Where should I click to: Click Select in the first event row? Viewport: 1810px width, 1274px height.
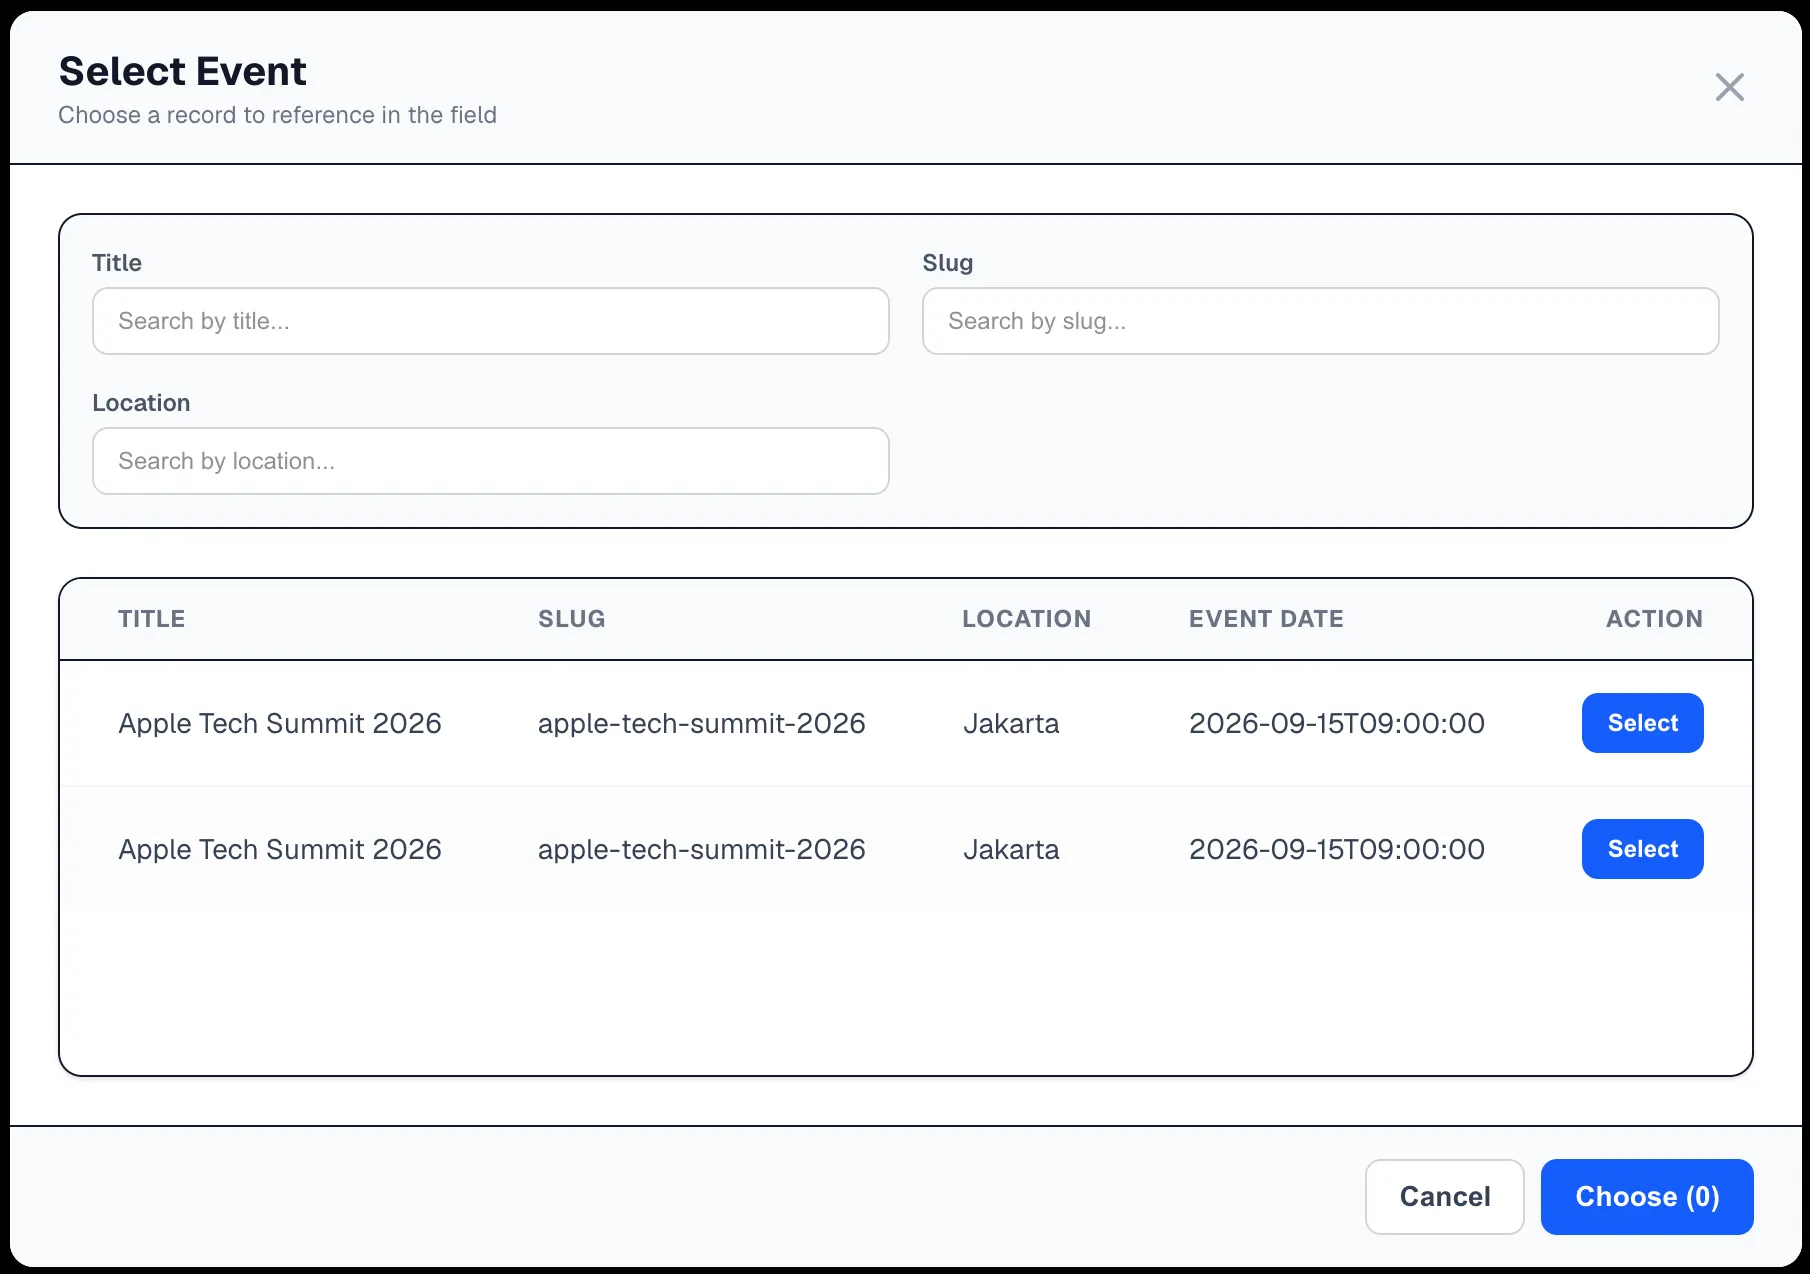1642,723
